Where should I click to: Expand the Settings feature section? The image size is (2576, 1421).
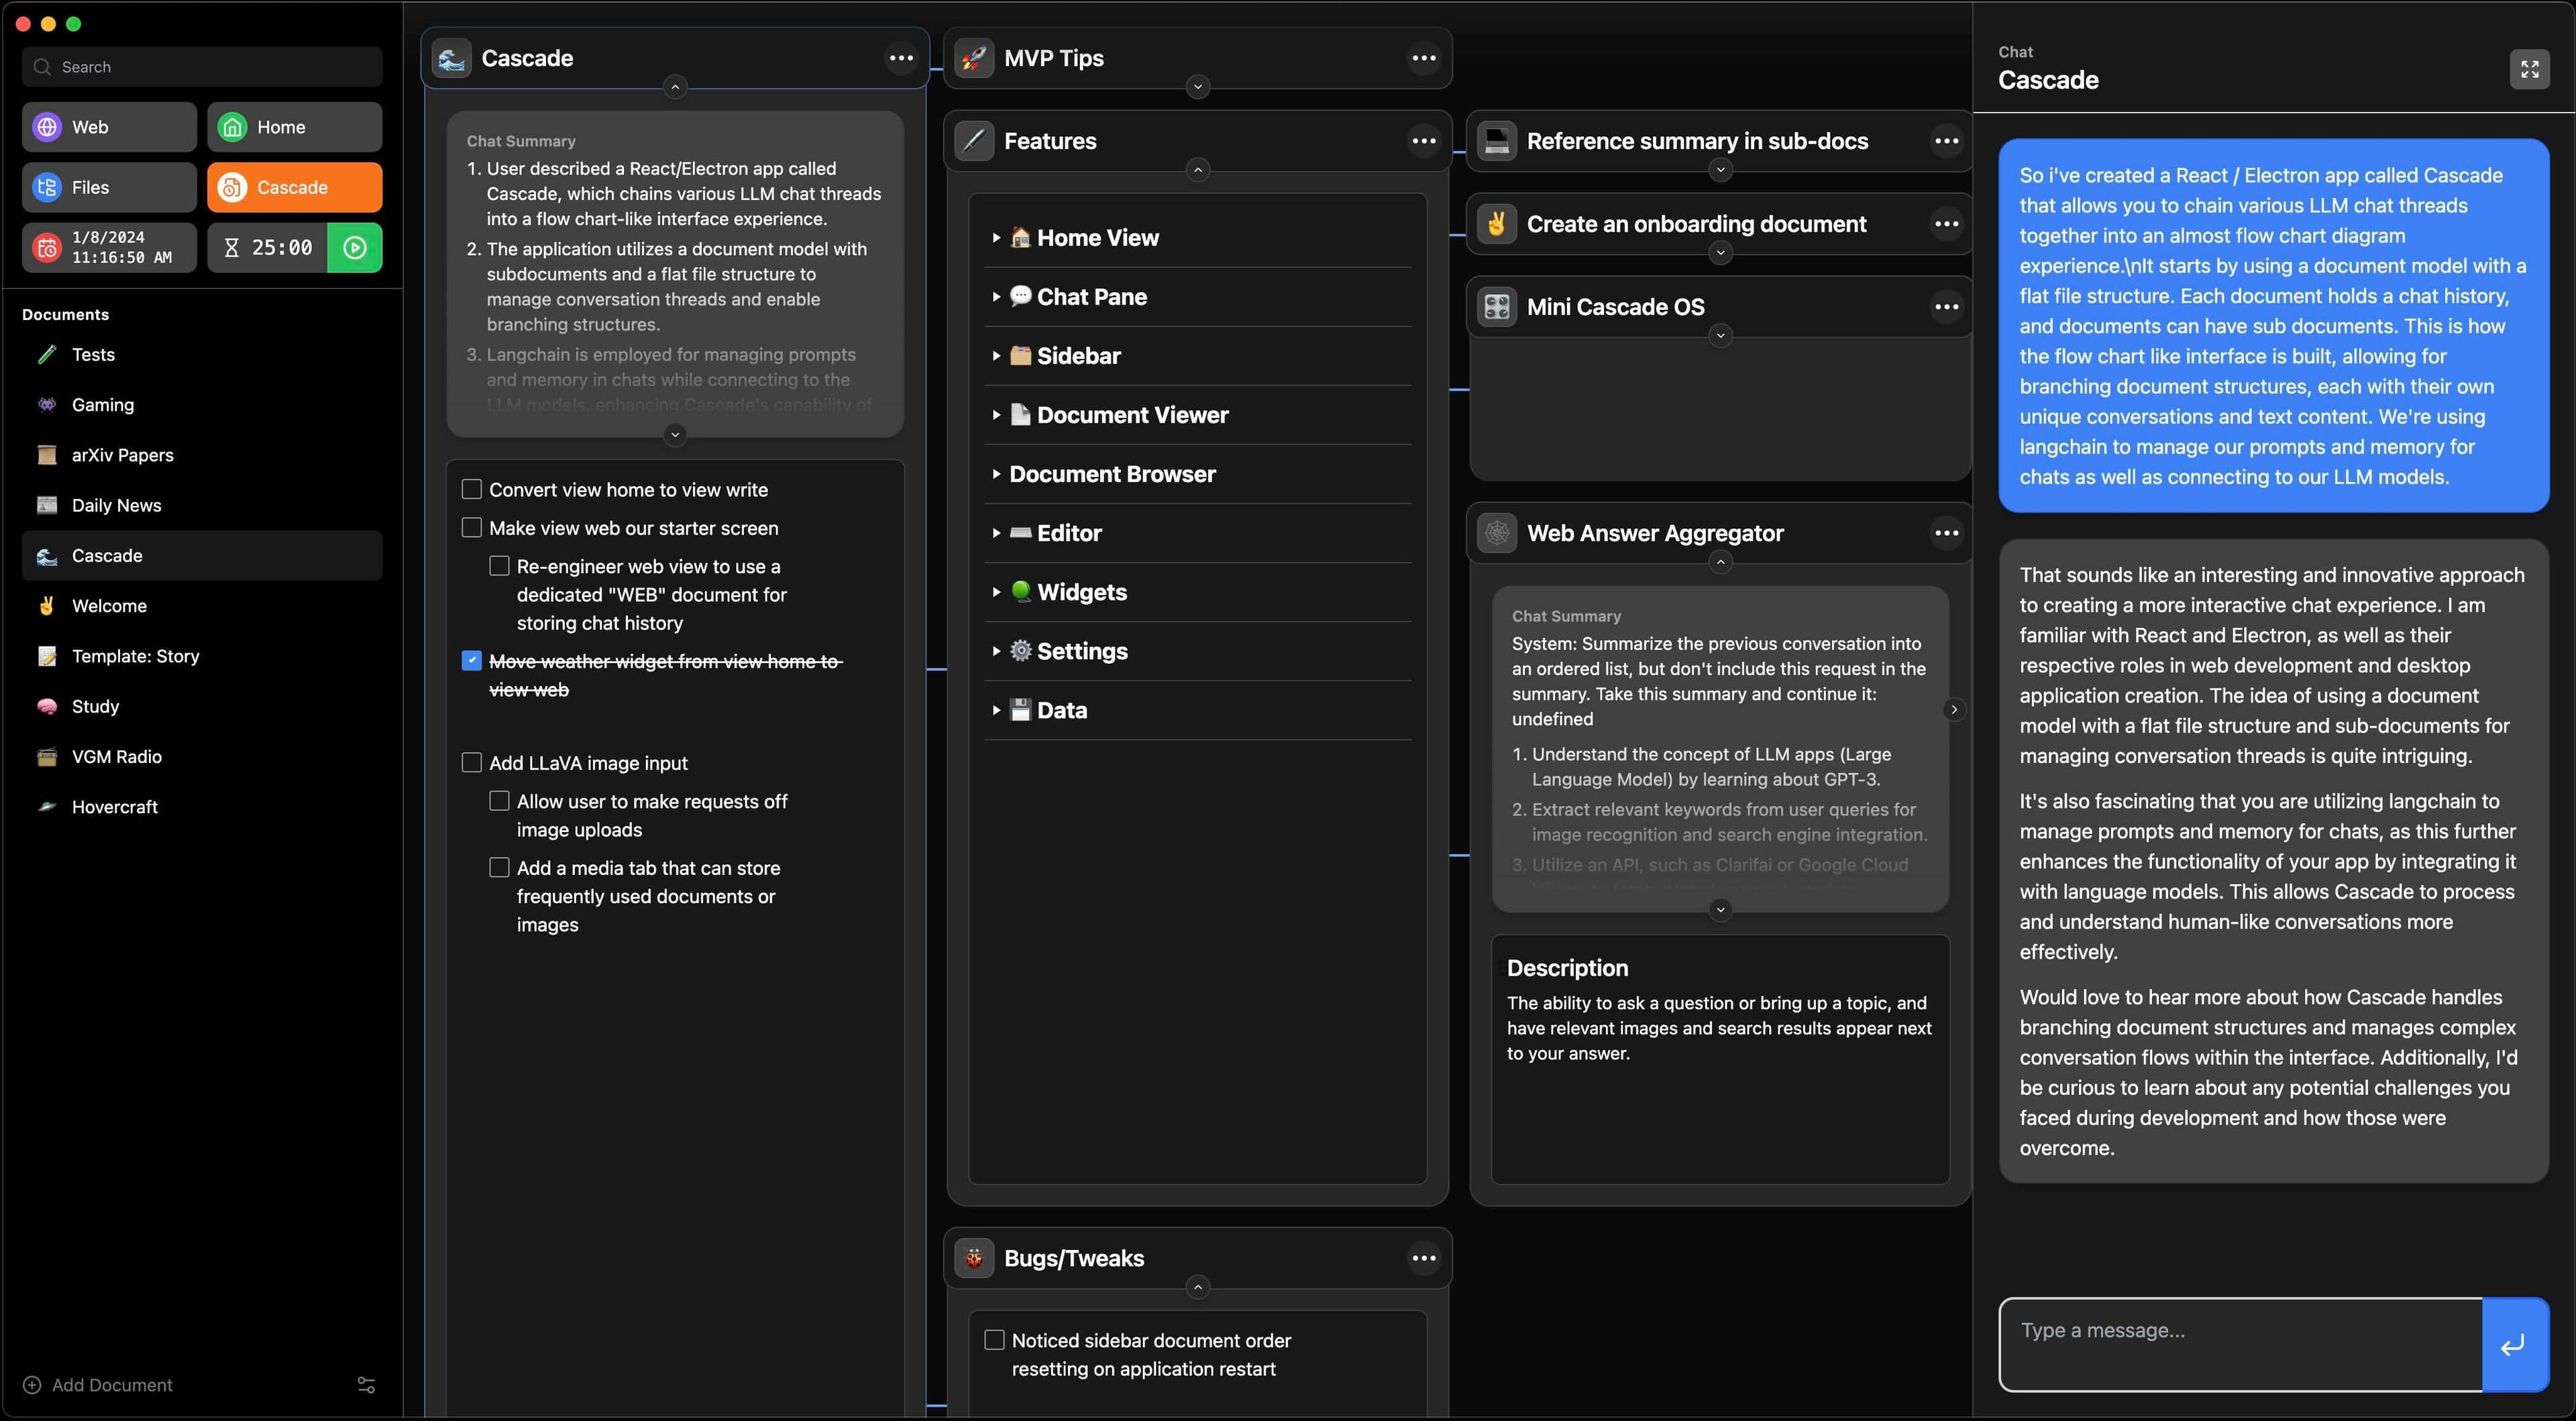[996, 651]
